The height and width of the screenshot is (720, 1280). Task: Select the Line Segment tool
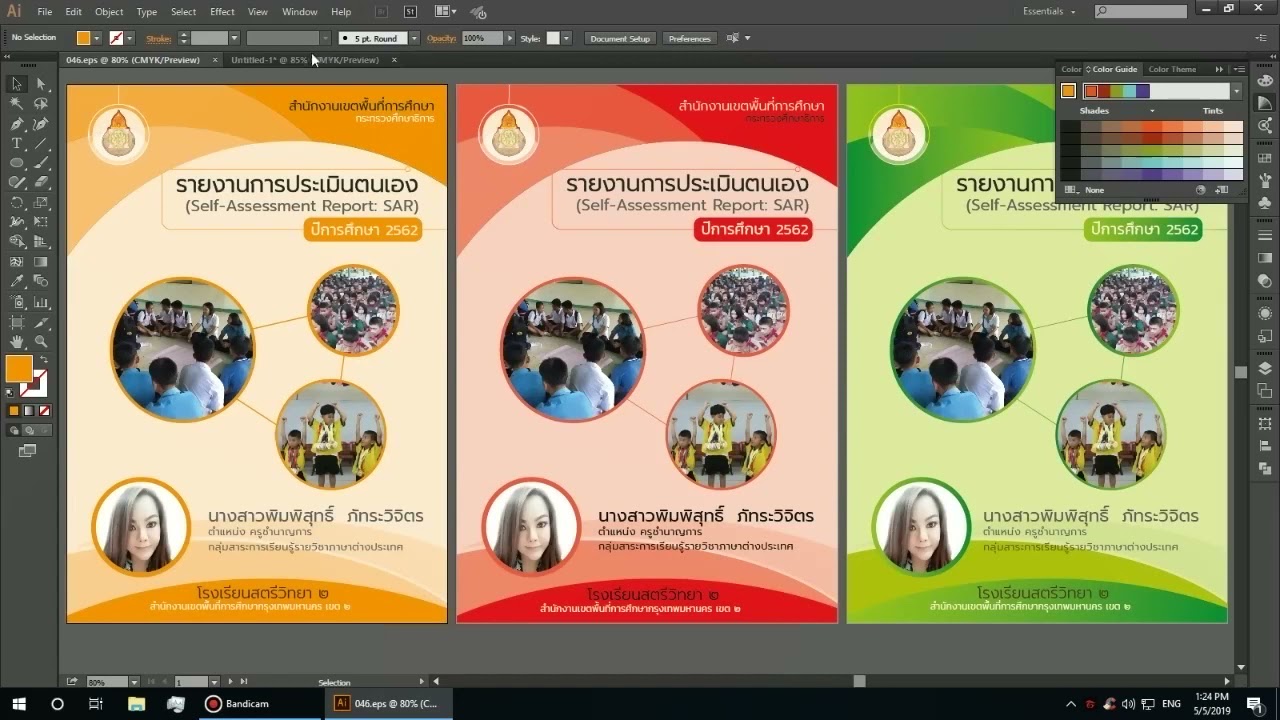click(41, 144)
